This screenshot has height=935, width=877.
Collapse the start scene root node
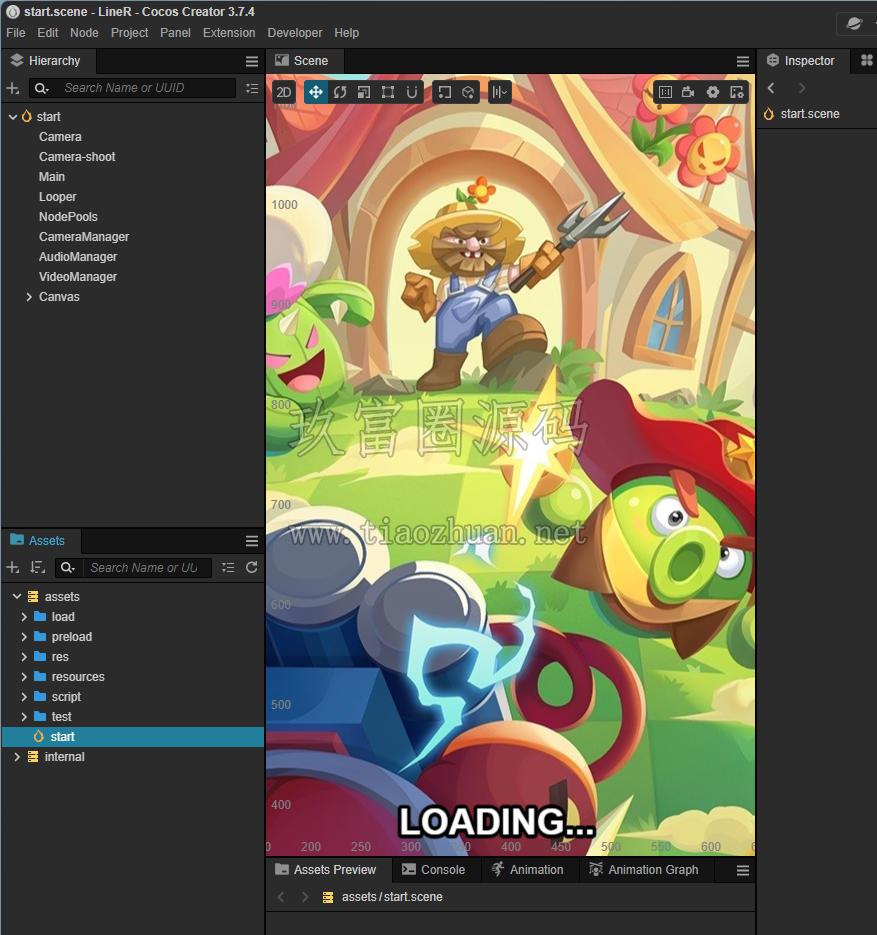click(x=13, y=117)
